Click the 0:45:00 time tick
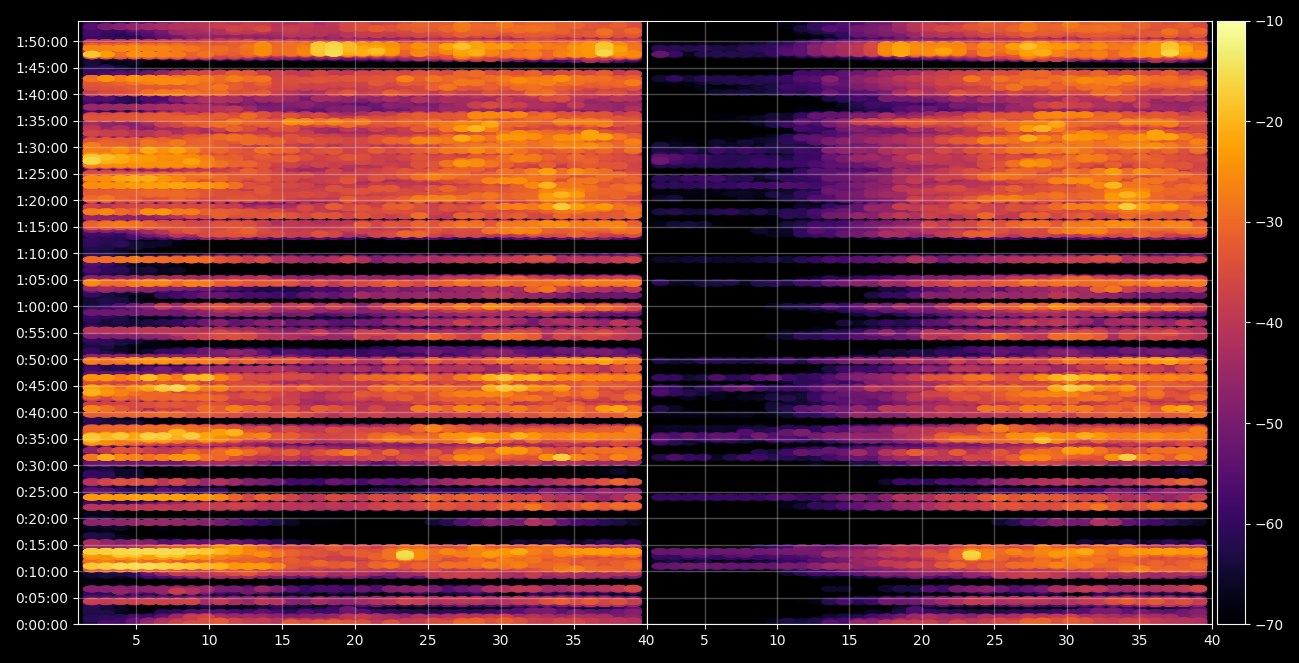 (x=43, y=386)
